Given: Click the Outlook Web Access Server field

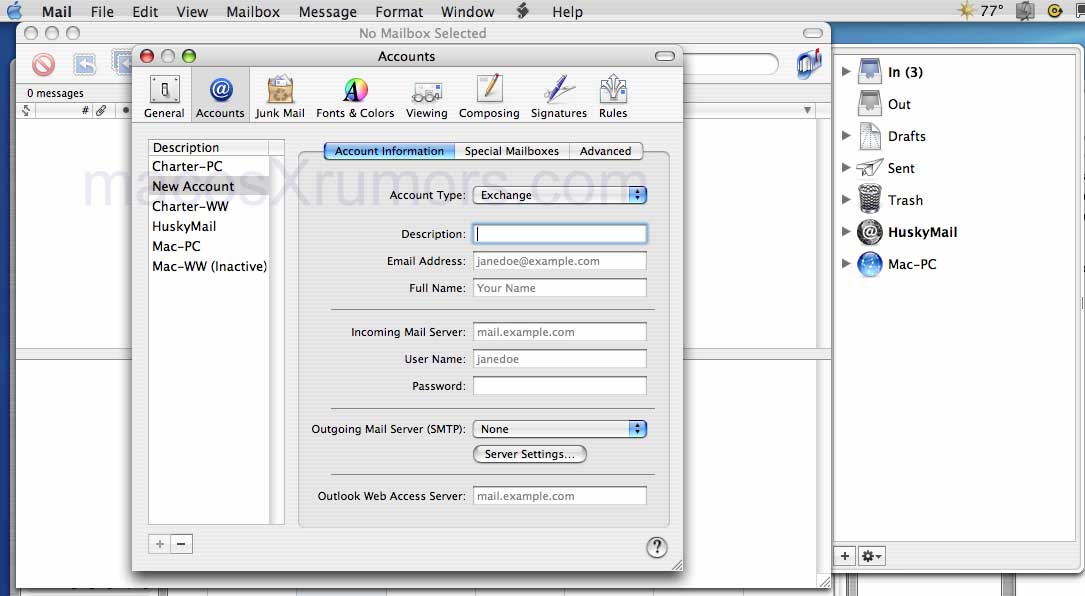Looking at the screenshot, I should pos(560,496).
